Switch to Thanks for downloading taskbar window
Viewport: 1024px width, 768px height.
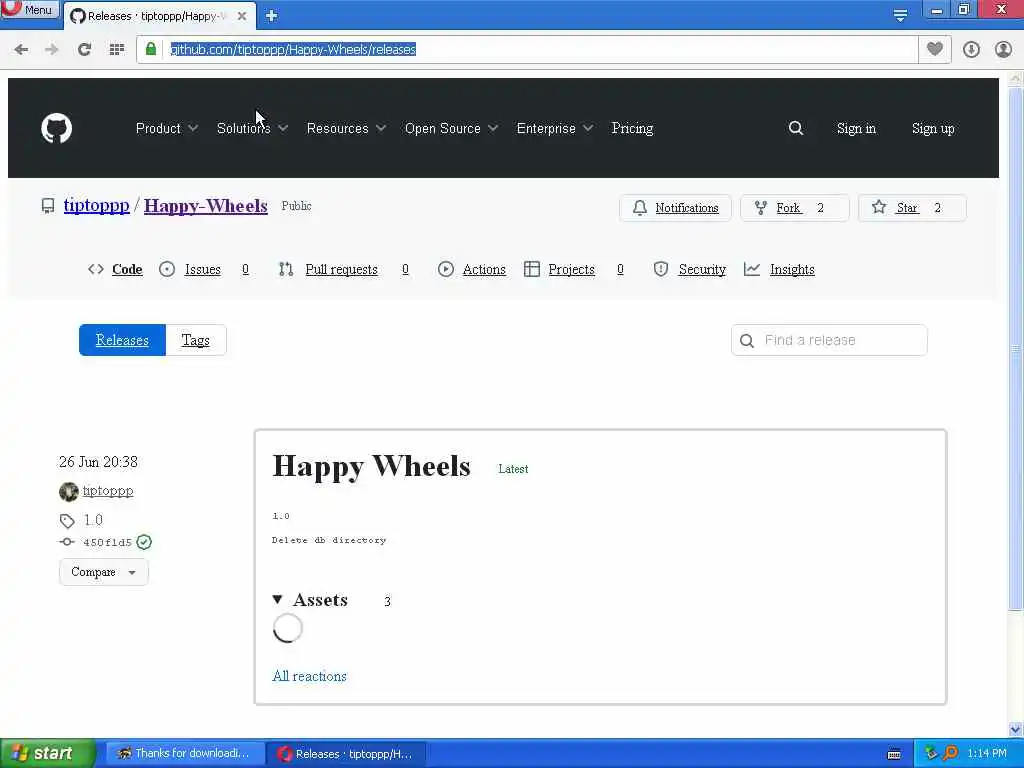pyautogui.click(x=185, y=754)
